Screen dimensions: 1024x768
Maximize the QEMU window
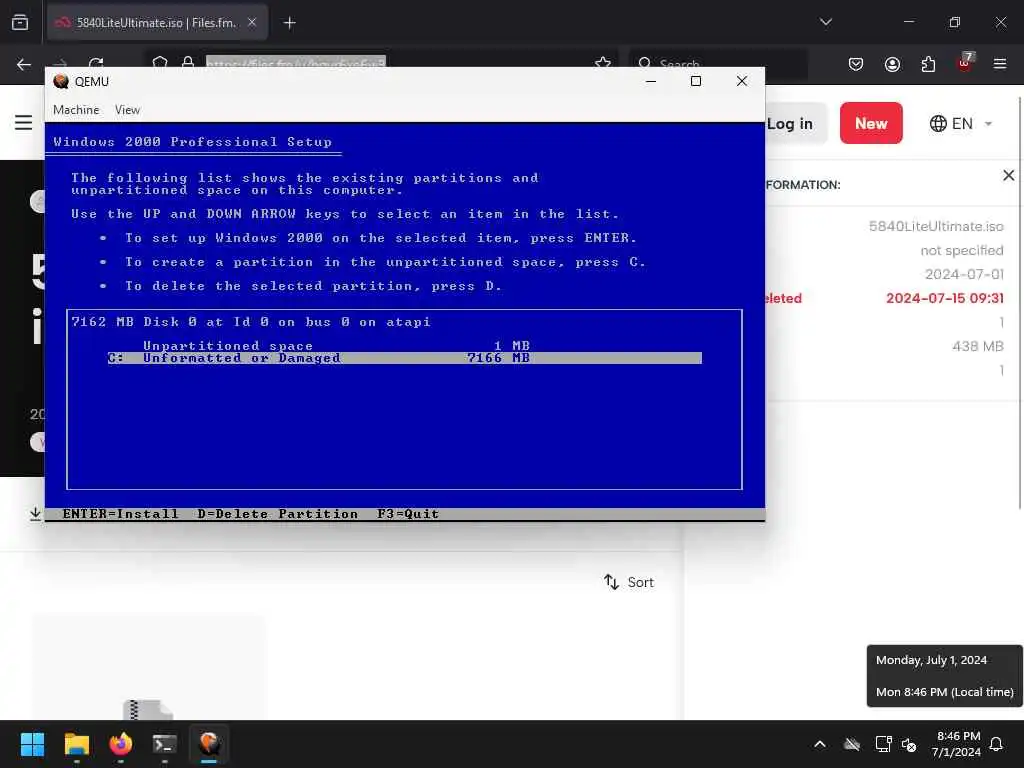pos(696,81)
